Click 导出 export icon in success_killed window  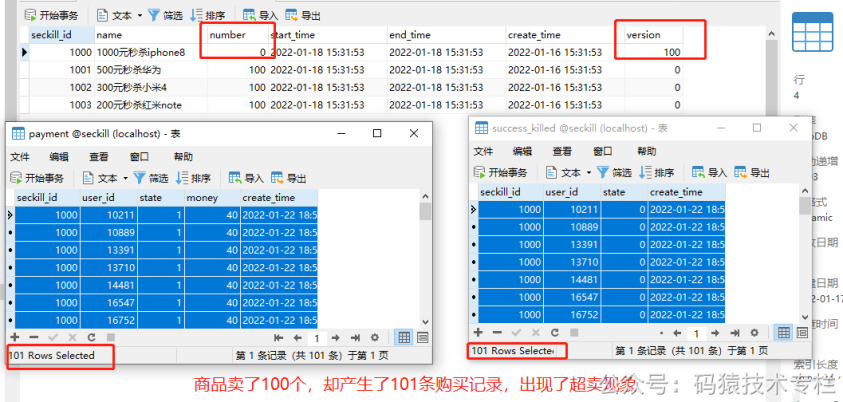752,173
